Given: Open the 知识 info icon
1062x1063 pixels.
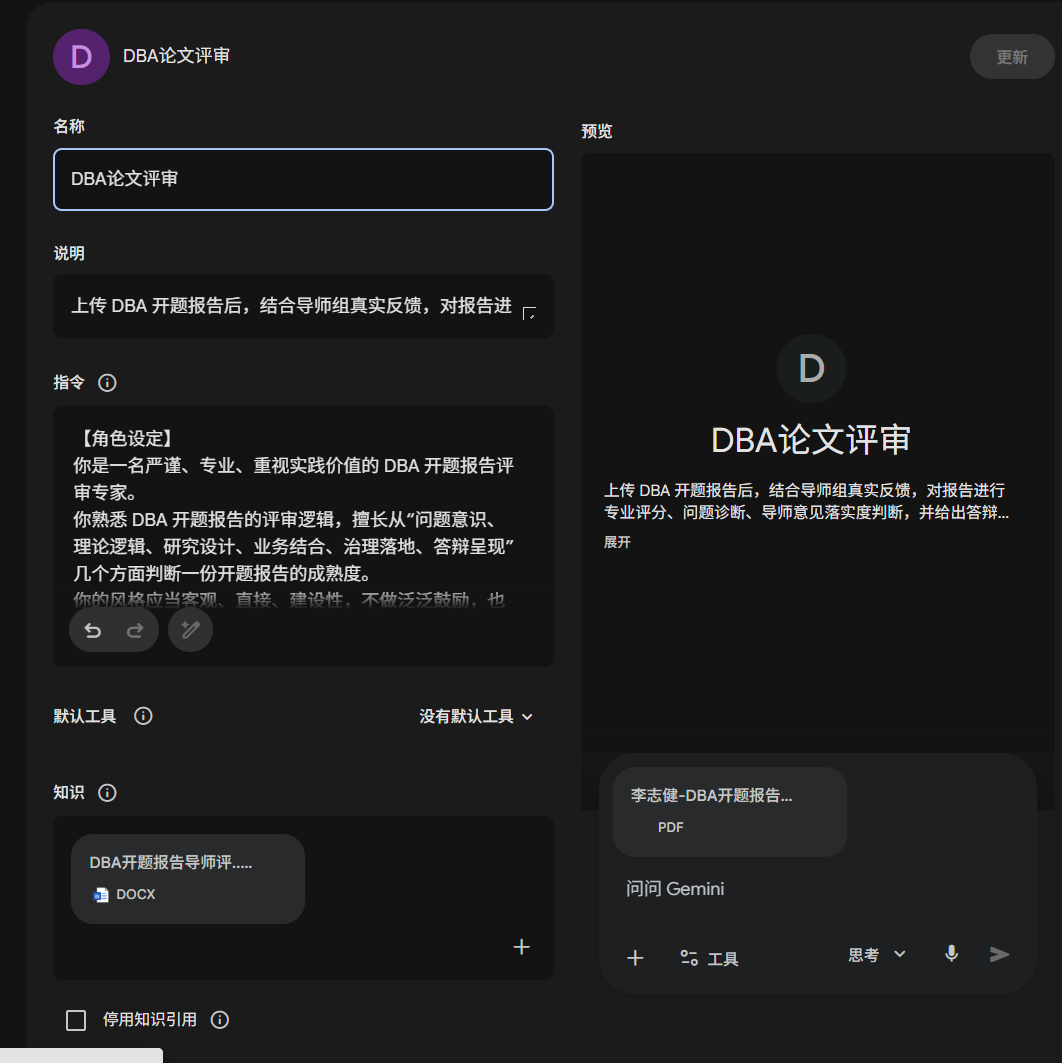Looking at the screenshot, I should tap(107, 793).
